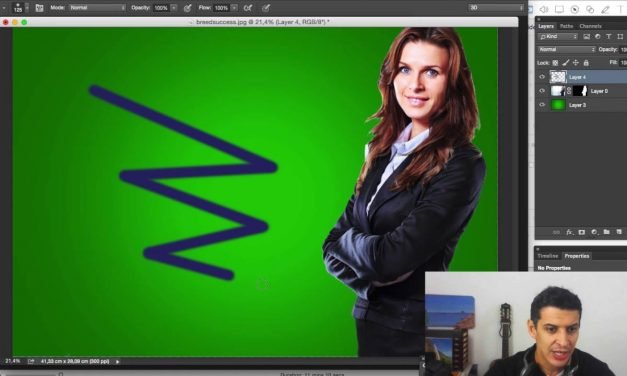Select the Layer 4 name
The width and height of the screenshot is (627, 376).
pos(577,77)
